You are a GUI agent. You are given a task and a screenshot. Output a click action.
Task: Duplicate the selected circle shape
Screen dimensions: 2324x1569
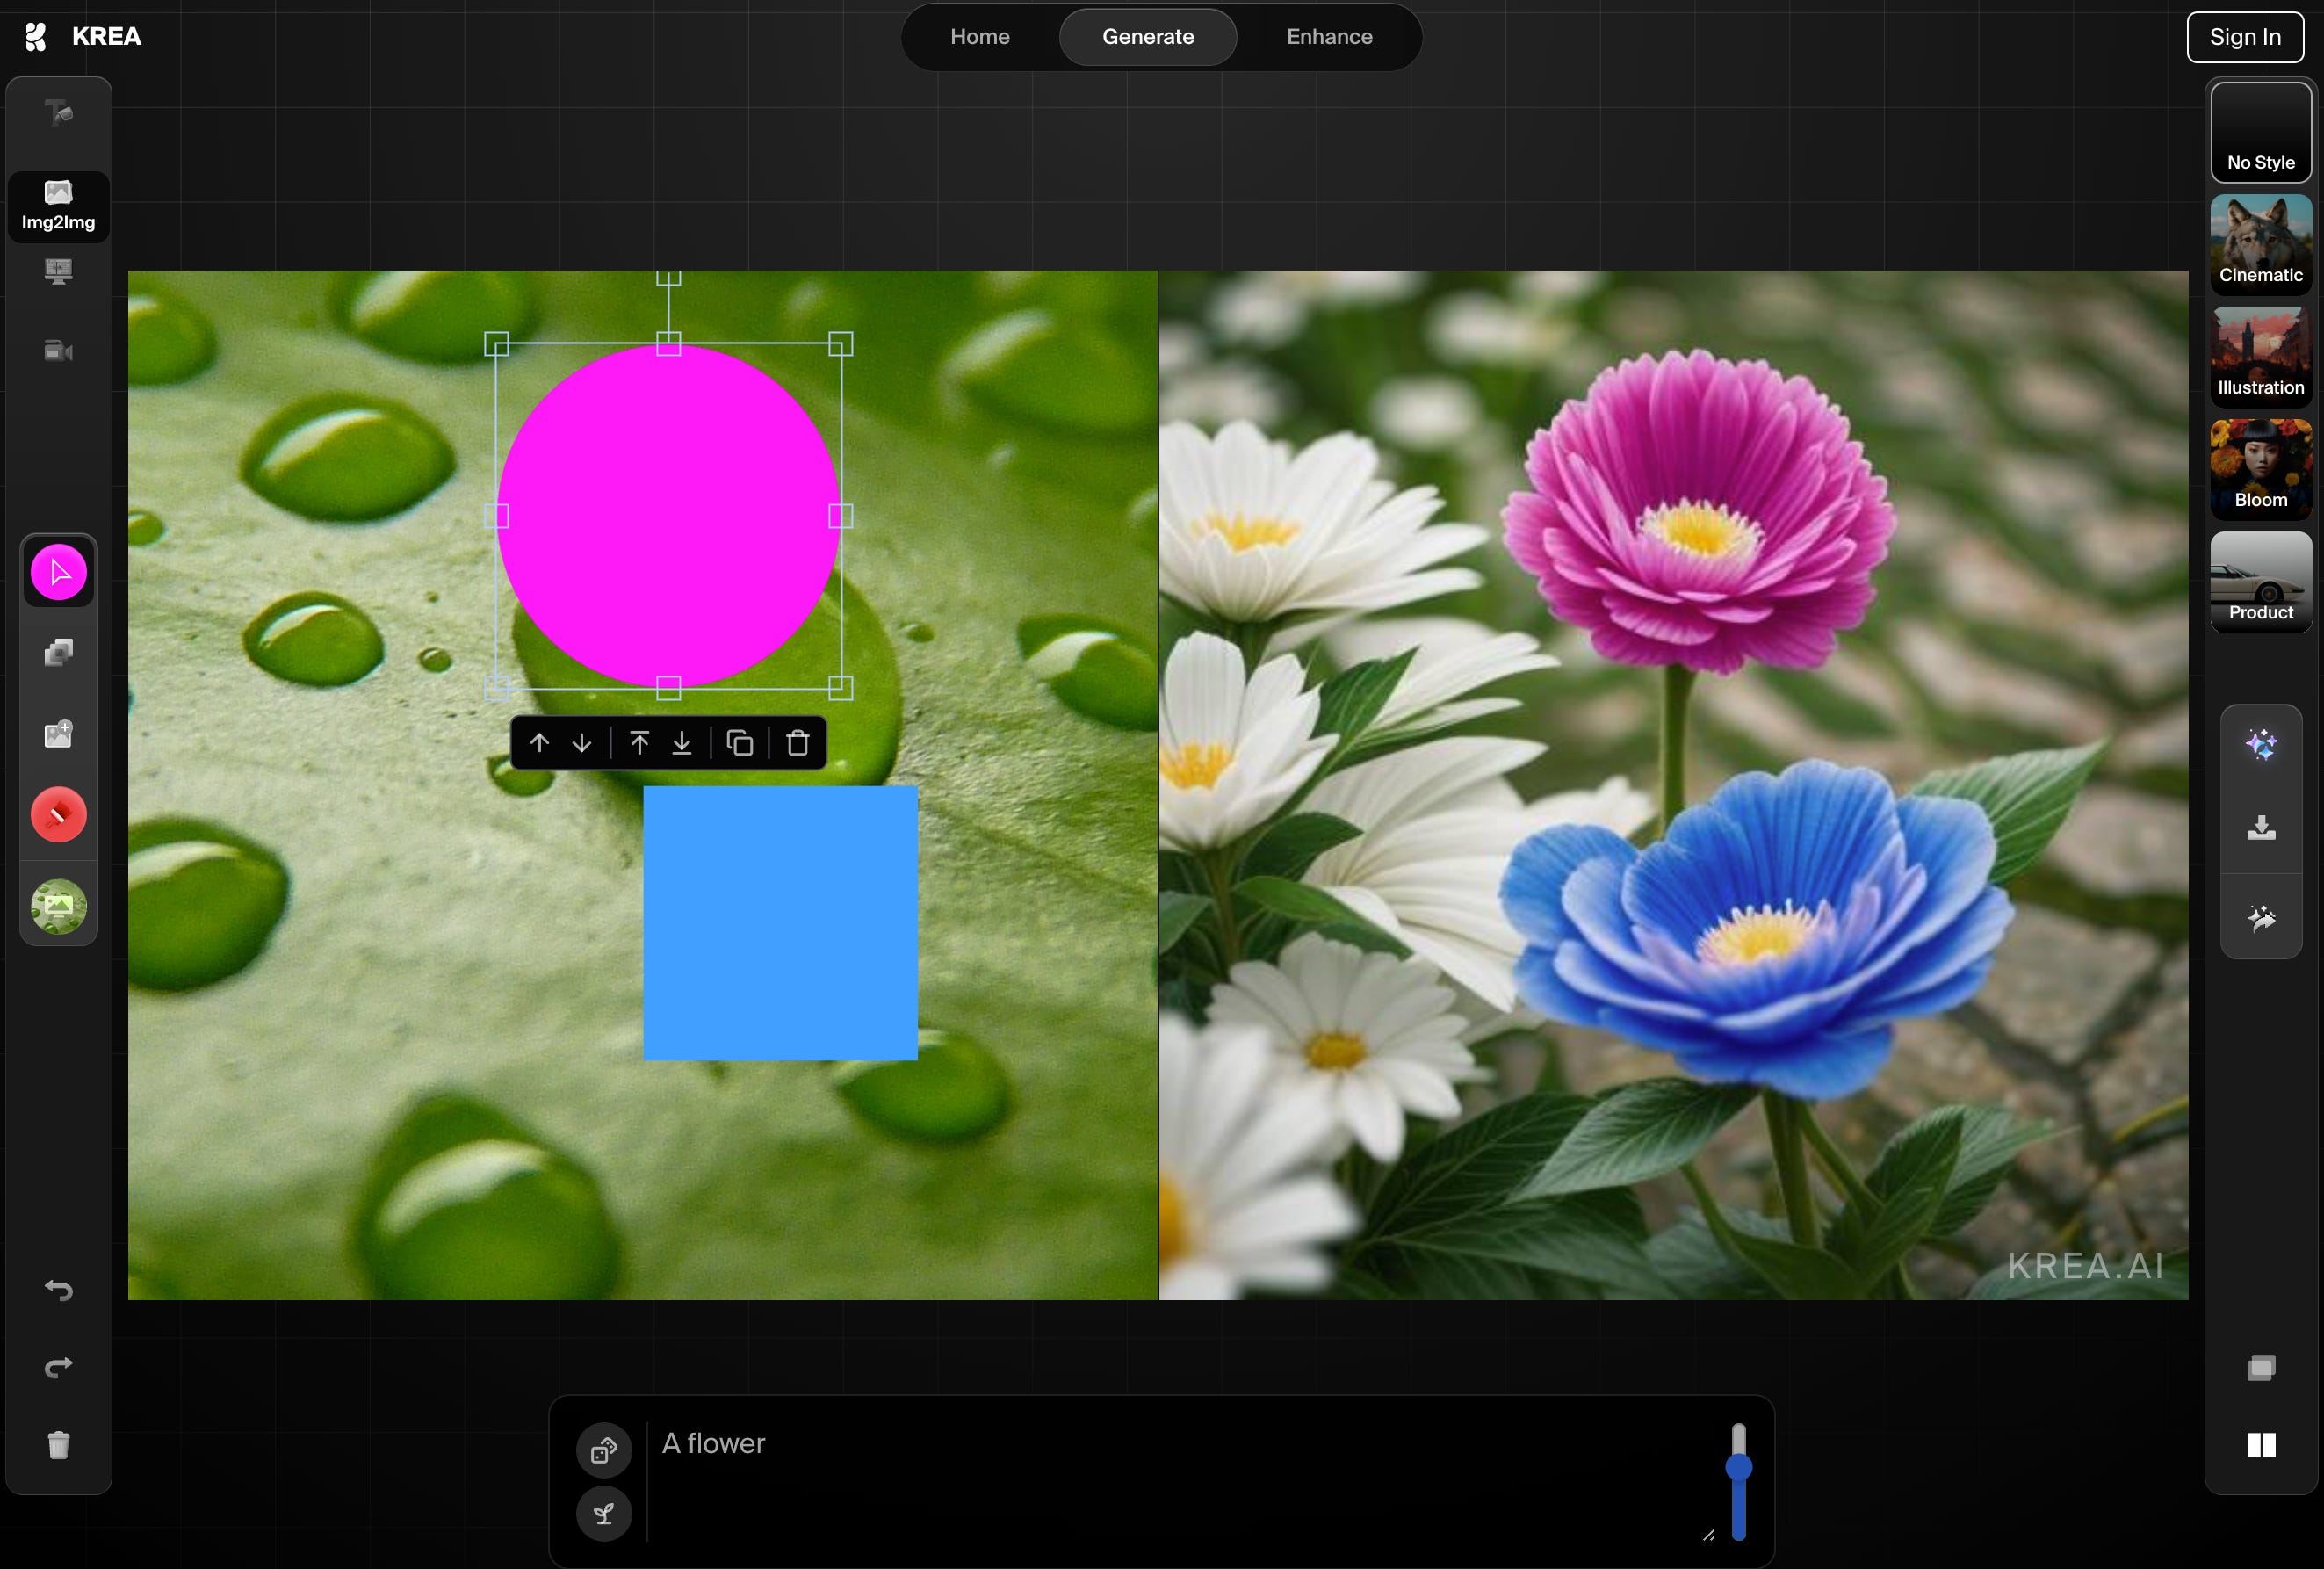[x=740, y=743]
